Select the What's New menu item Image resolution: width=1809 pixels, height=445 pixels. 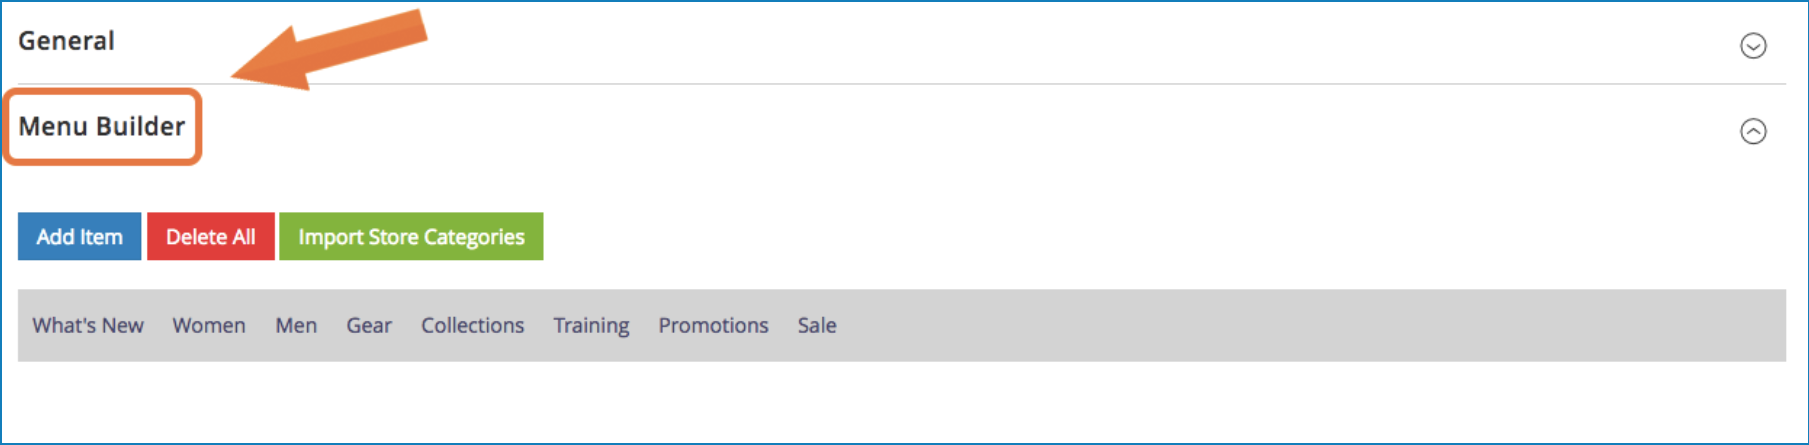click(x=88, y=325)
